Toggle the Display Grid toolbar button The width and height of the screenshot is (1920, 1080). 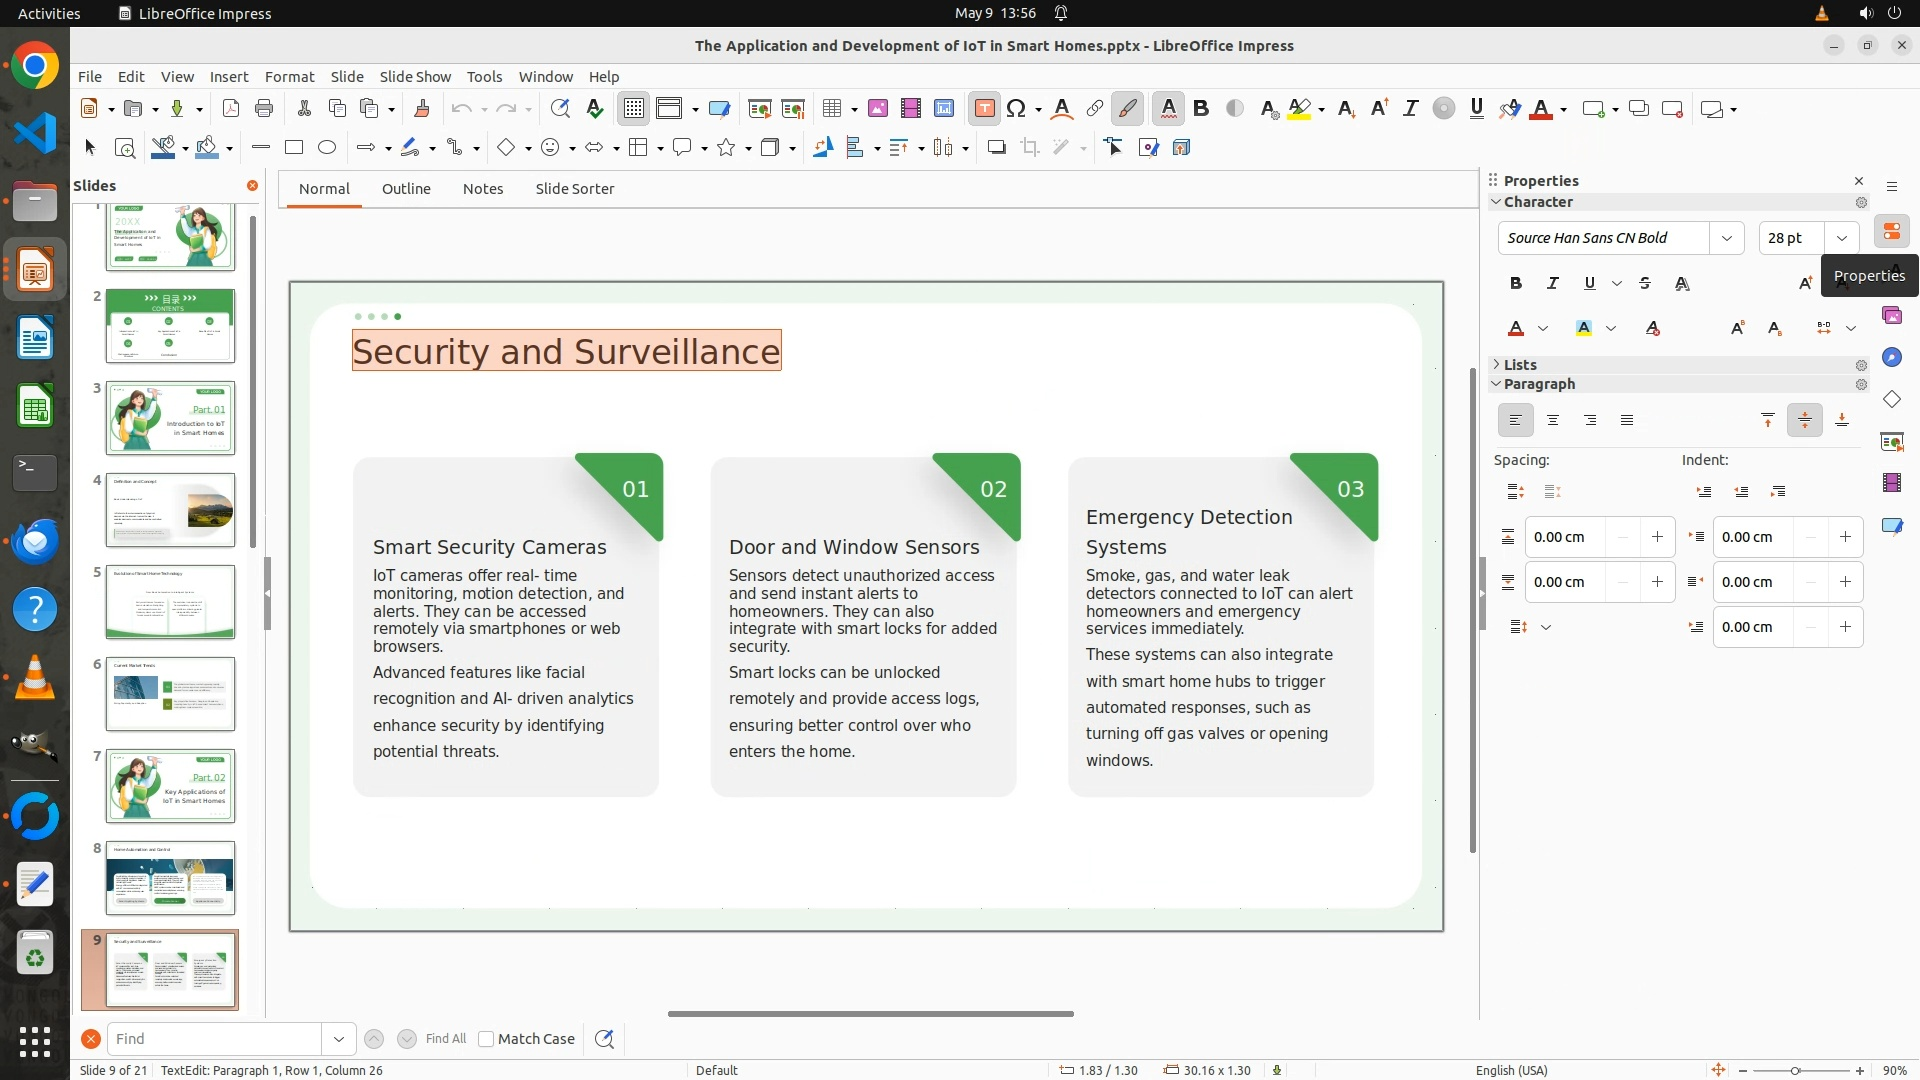tap(634, 109)
